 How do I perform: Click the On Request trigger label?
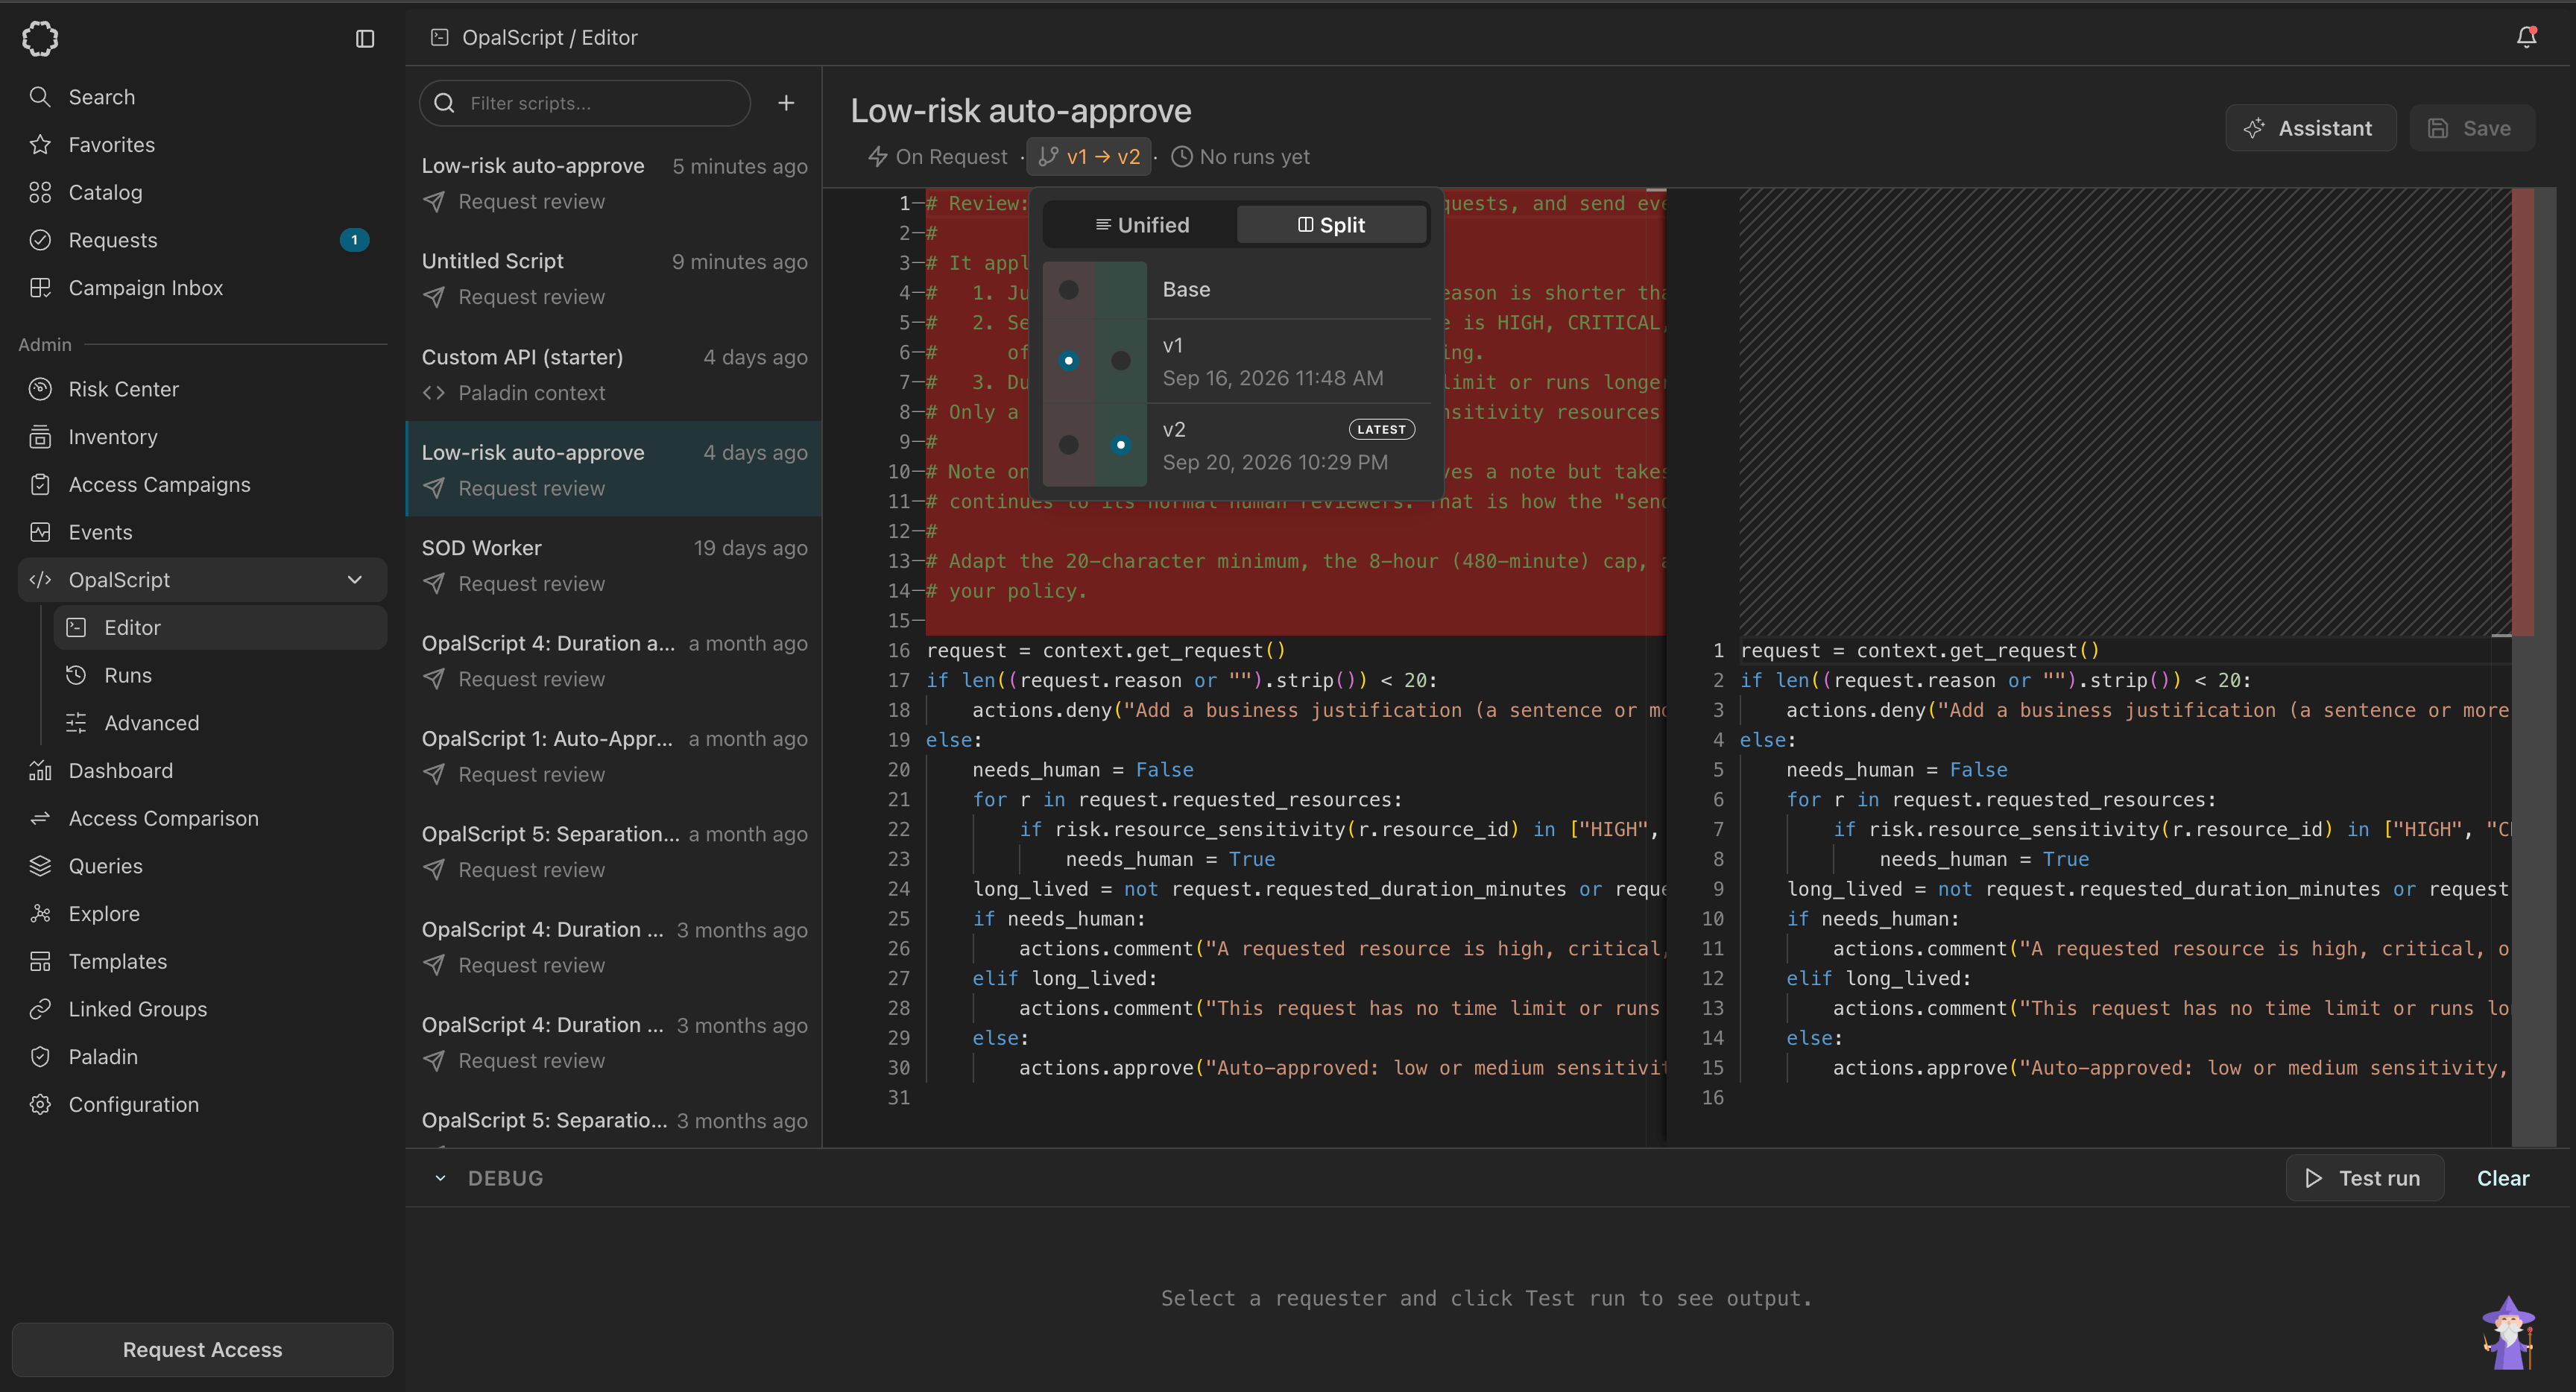[938, 157]
